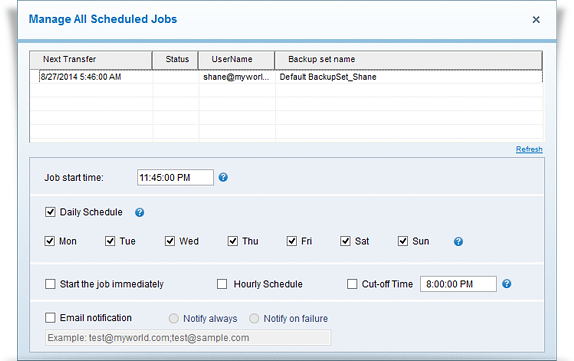Untick the Sat checkbox
Screen dimensions: 574x361
coord(345,241)
